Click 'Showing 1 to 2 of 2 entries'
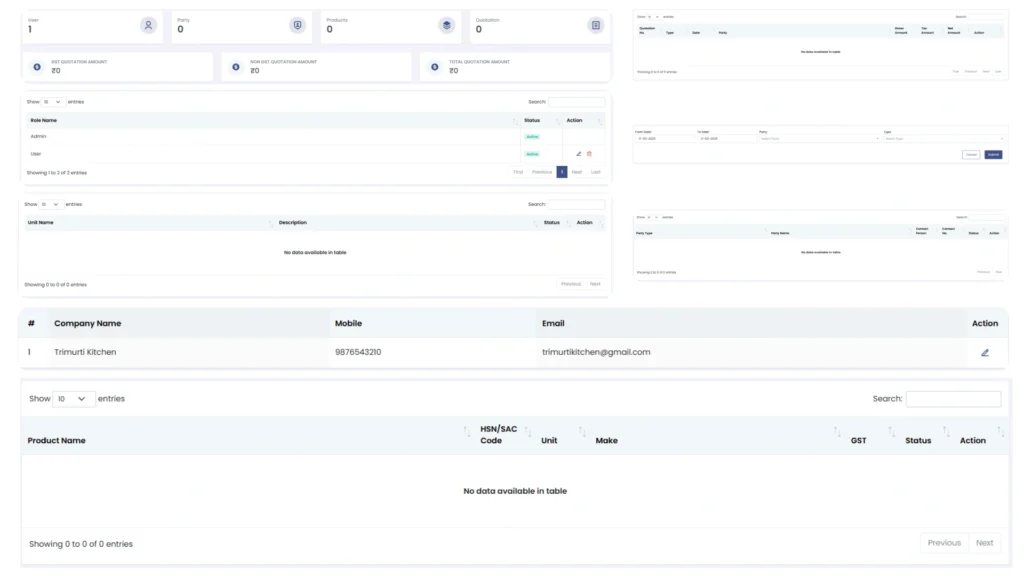This screenshot has width=1024, height=576. point(57,173)
